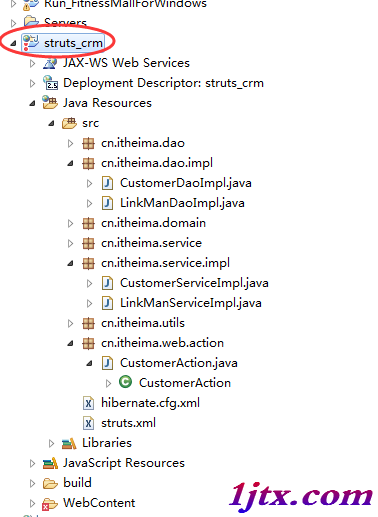This screenshot has height=517, width=378.
Task: Click the struts_crm project icon
Action: point(31,43)
